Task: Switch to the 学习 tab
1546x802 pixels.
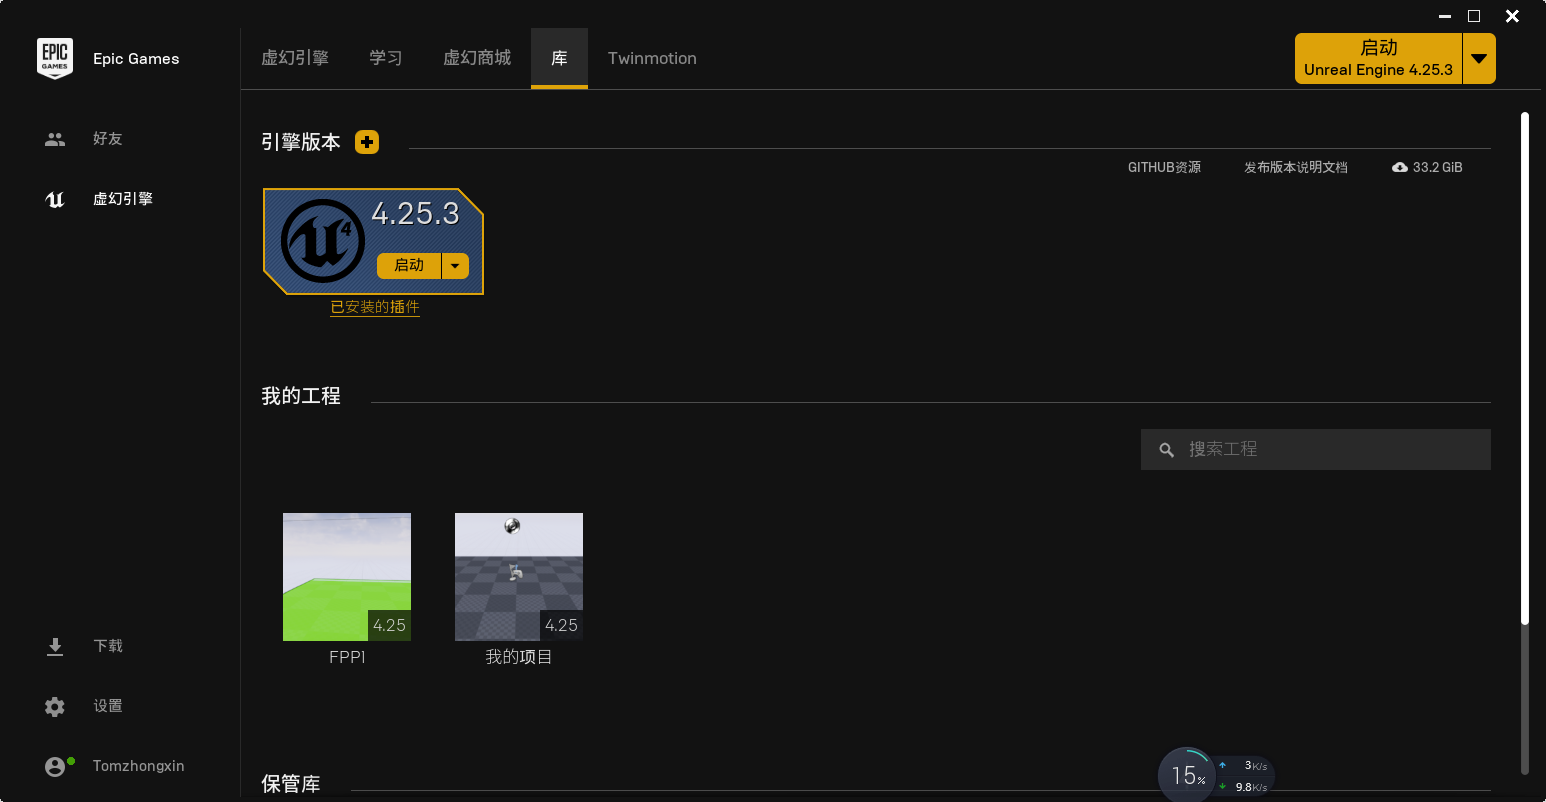Action: click(x=386, y=58)
